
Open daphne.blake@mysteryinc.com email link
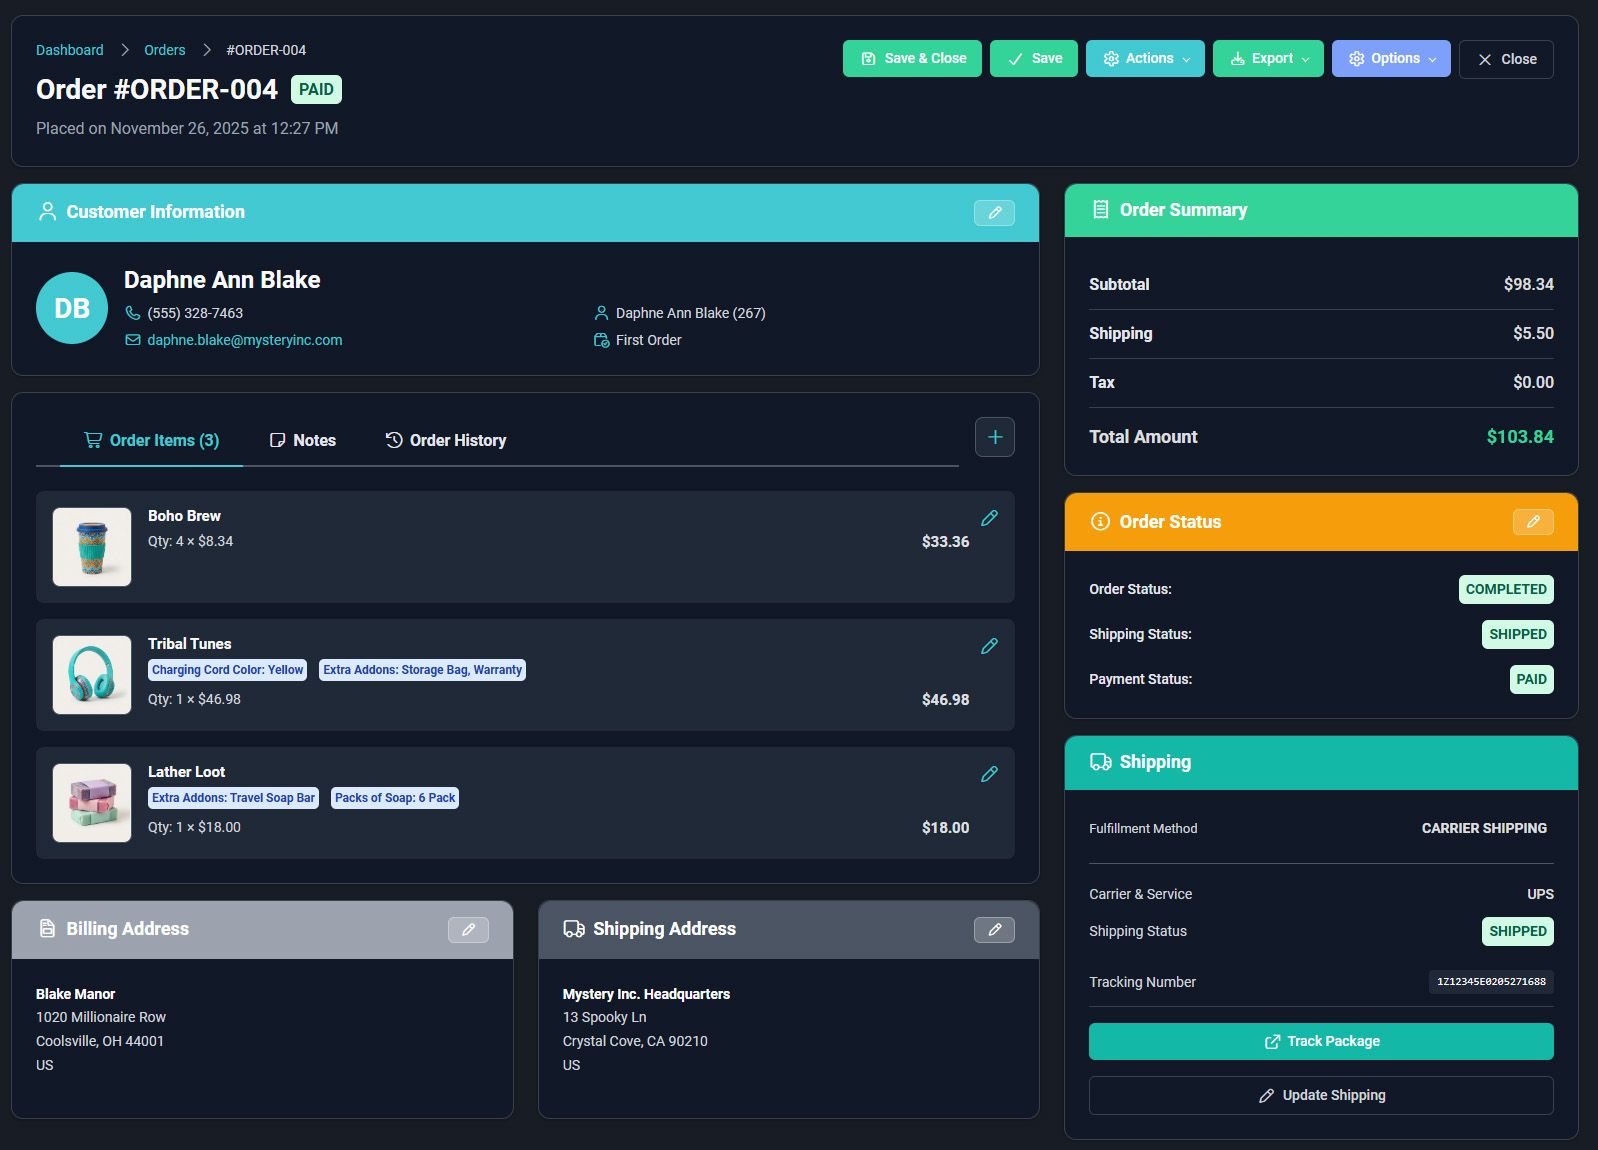coord(244,340)
